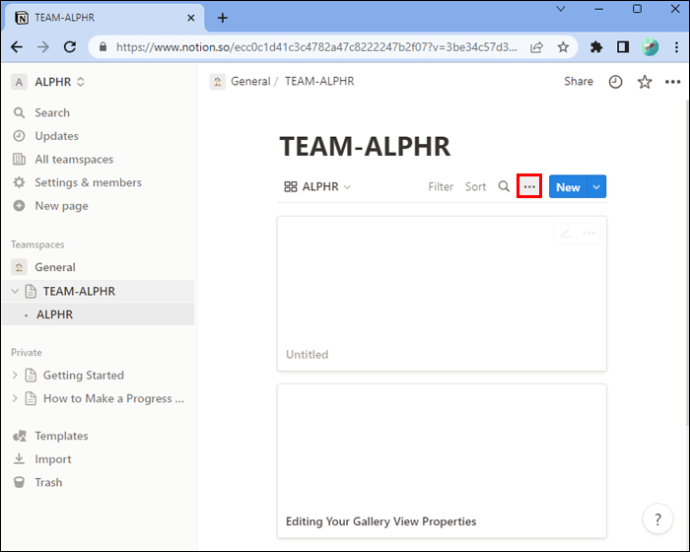Open All teamspaces in the sidebar
This screenshot has width=690, height=552.
tap(74, 159)
